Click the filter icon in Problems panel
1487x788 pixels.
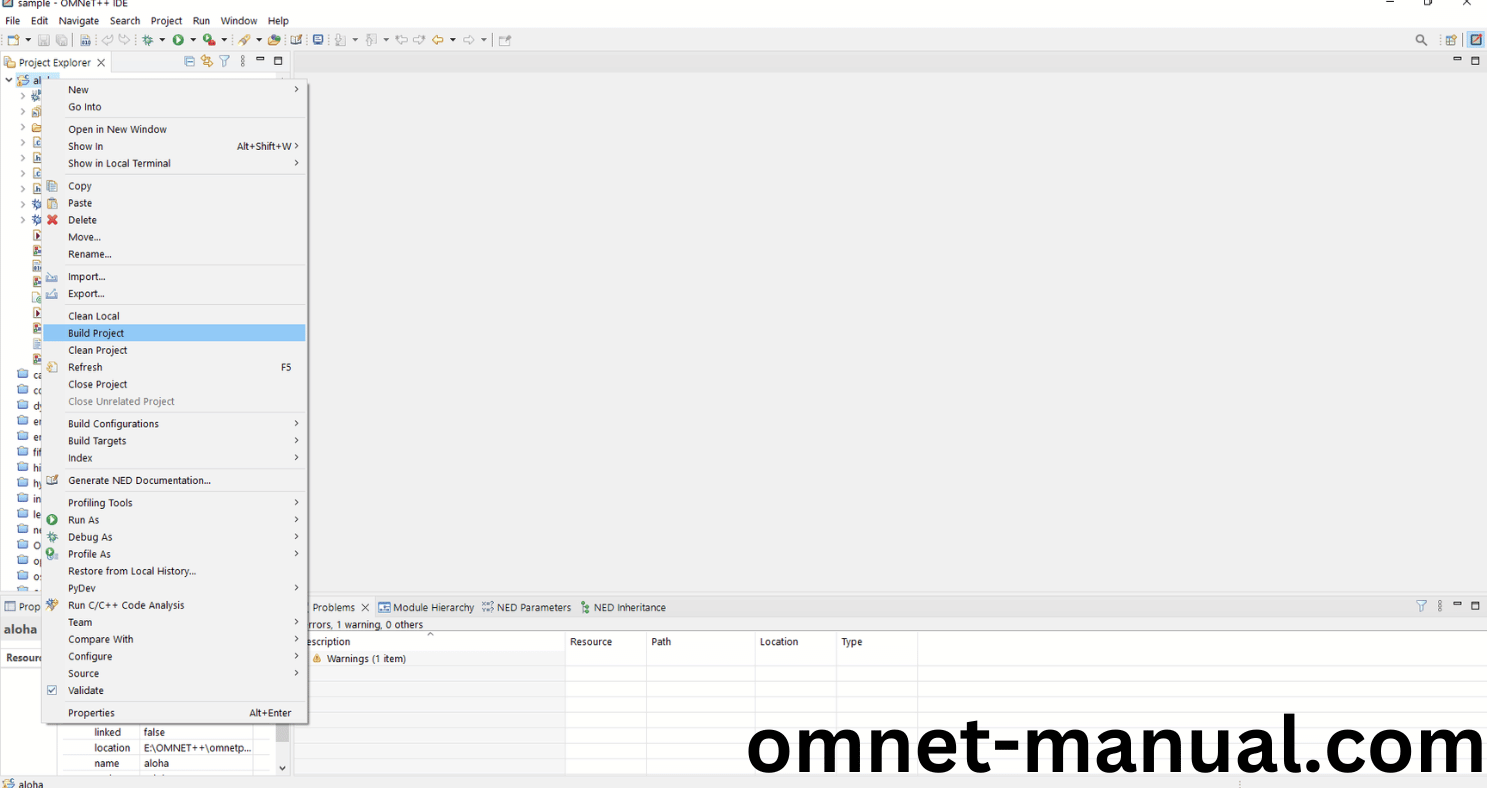coord(1421,606)
